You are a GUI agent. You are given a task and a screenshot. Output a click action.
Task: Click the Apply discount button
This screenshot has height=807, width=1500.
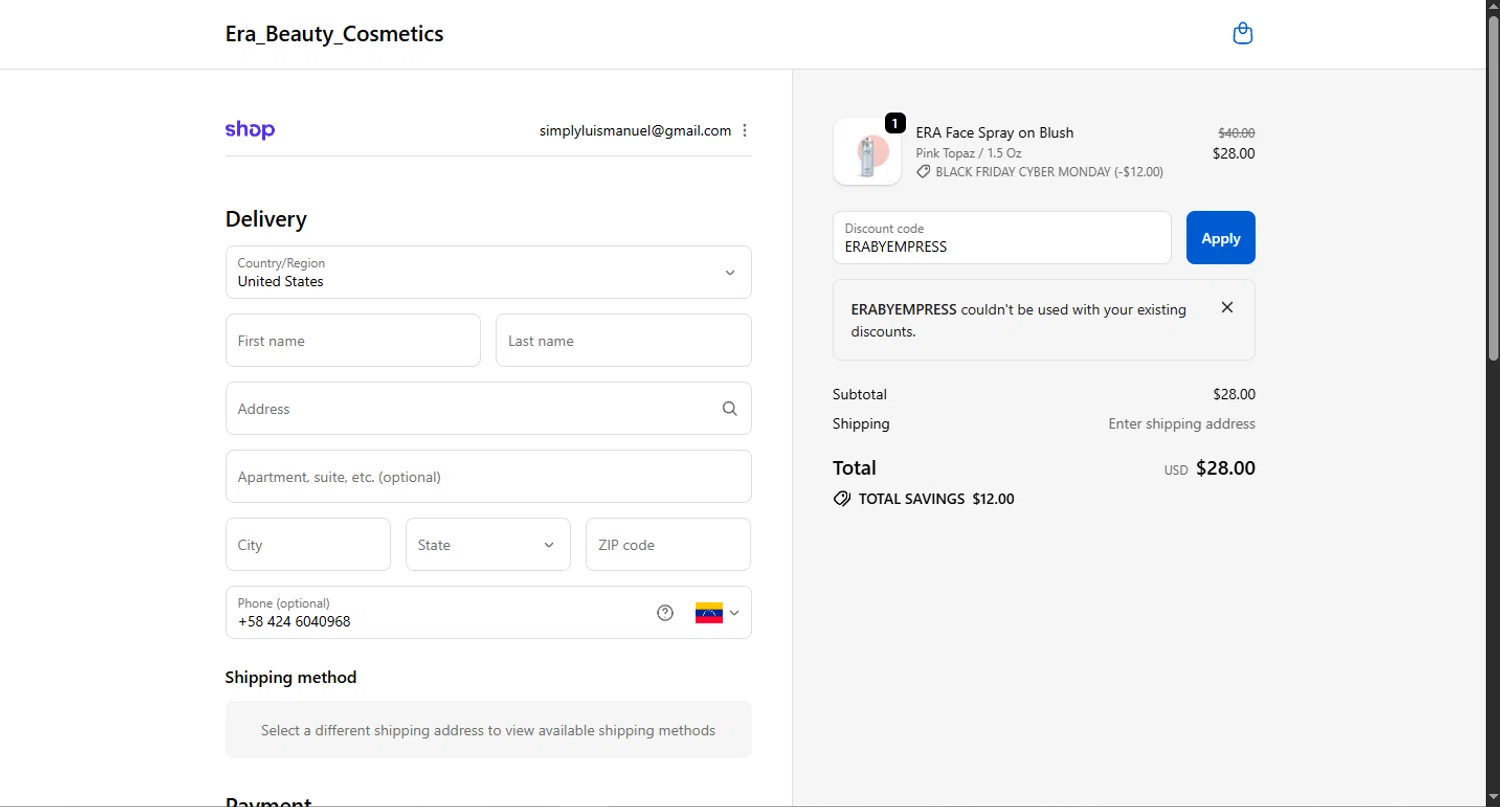tap(1220, 238)
